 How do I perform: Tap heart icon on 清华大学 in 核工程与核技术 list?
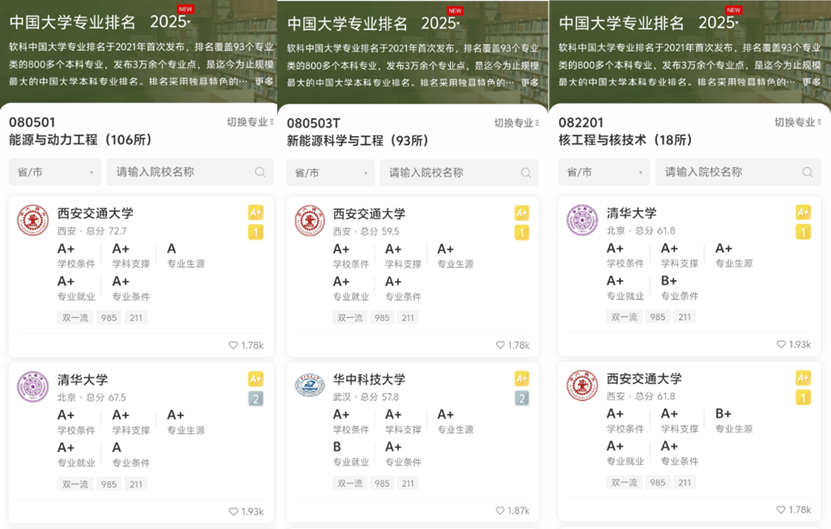coord(781,345)
